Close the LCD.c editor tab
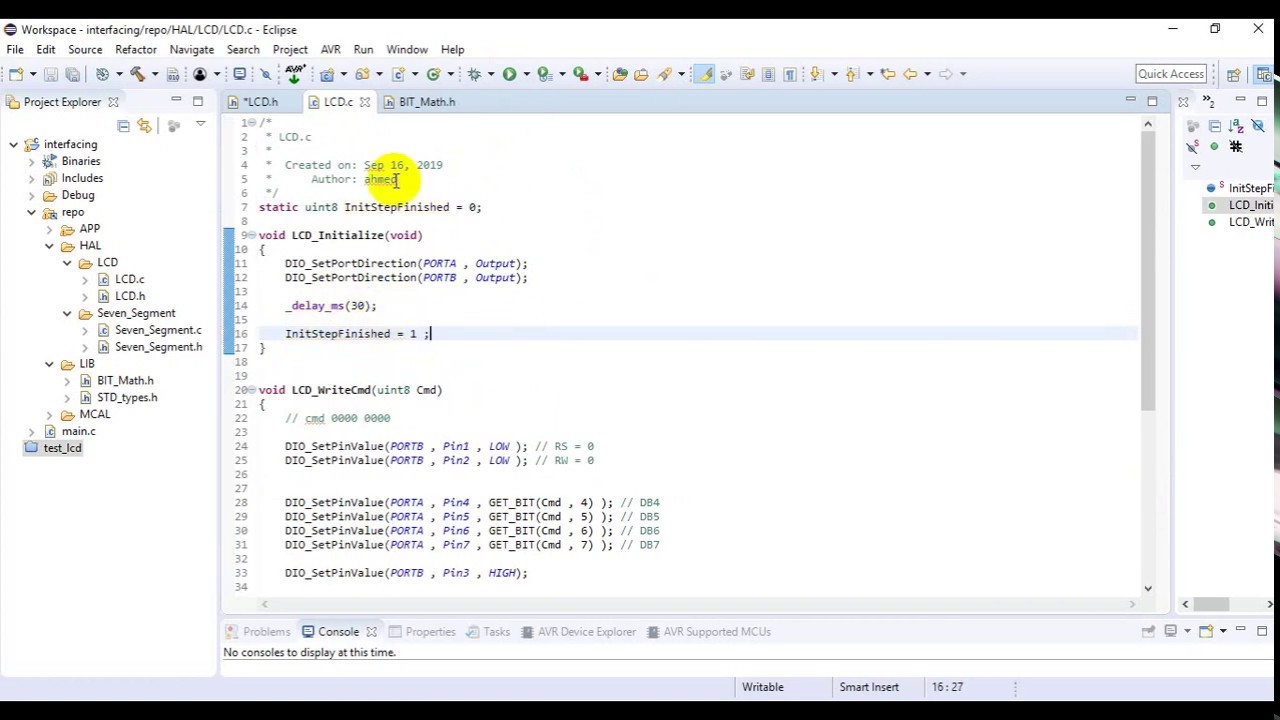Screen dimensions: 1280x720 coord(365,102)
